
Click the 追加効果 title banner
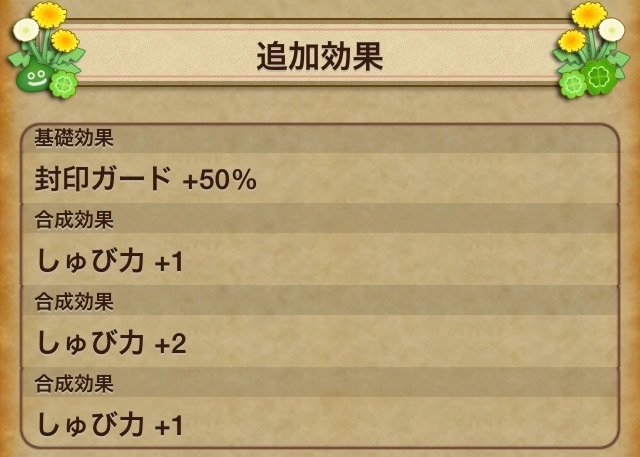pyautogui.click(x=320, y=57)
